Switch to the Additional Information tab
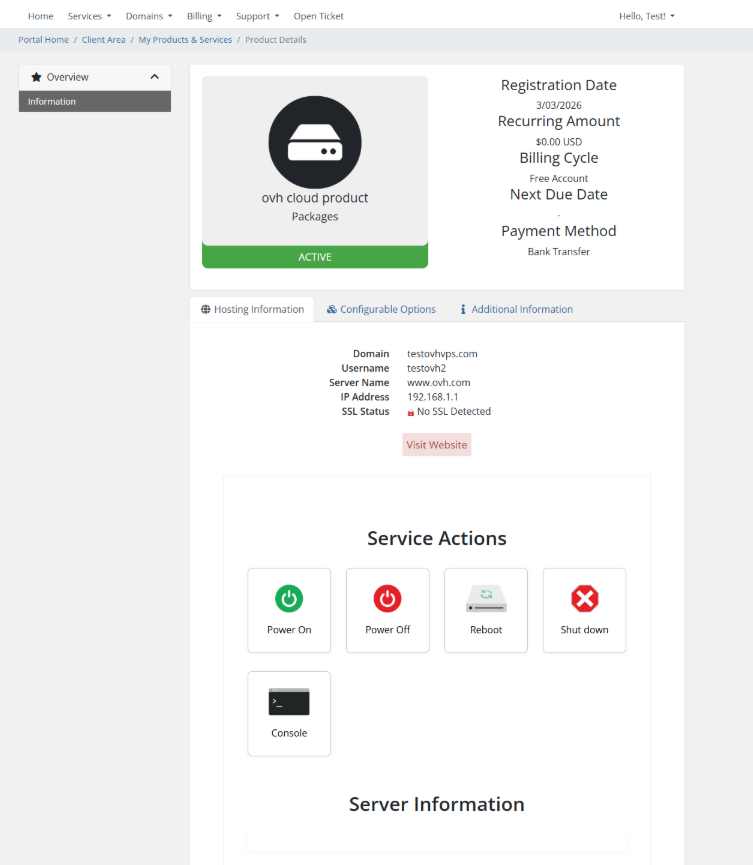This screenshot has width=753, height=865. click(516, 310)
